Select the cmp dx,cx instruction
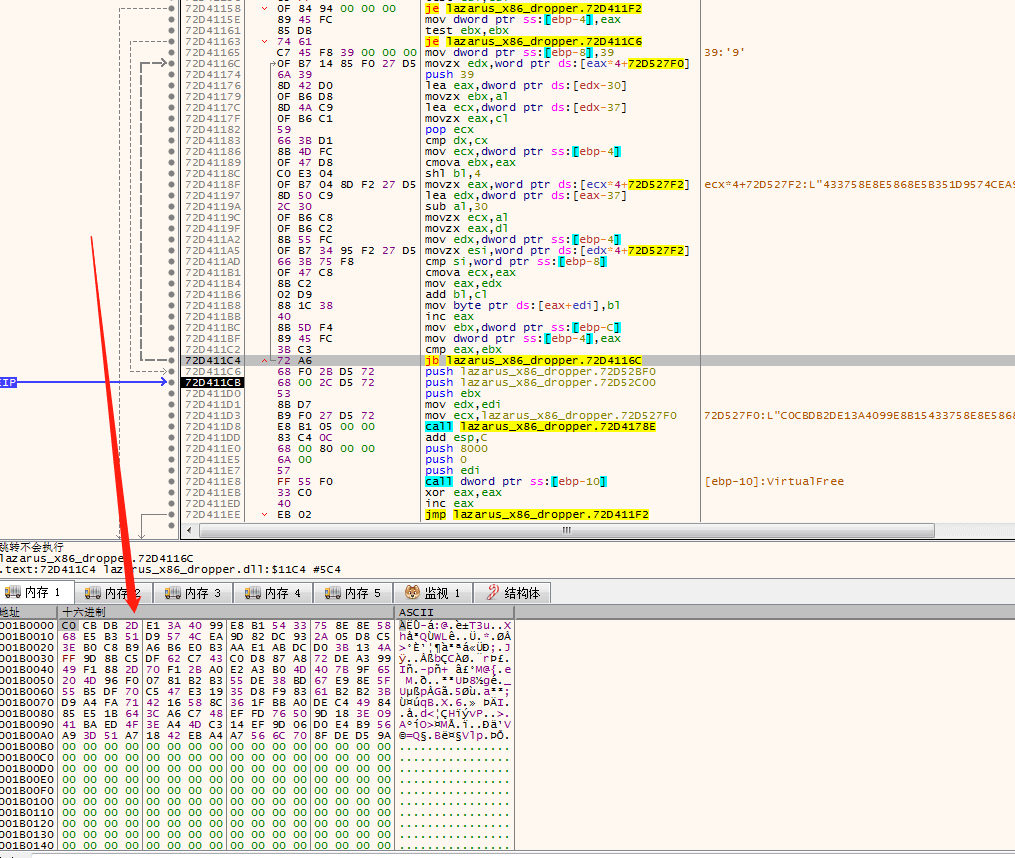The width and height of the screenshot is (1015, 858). [456, 141]
